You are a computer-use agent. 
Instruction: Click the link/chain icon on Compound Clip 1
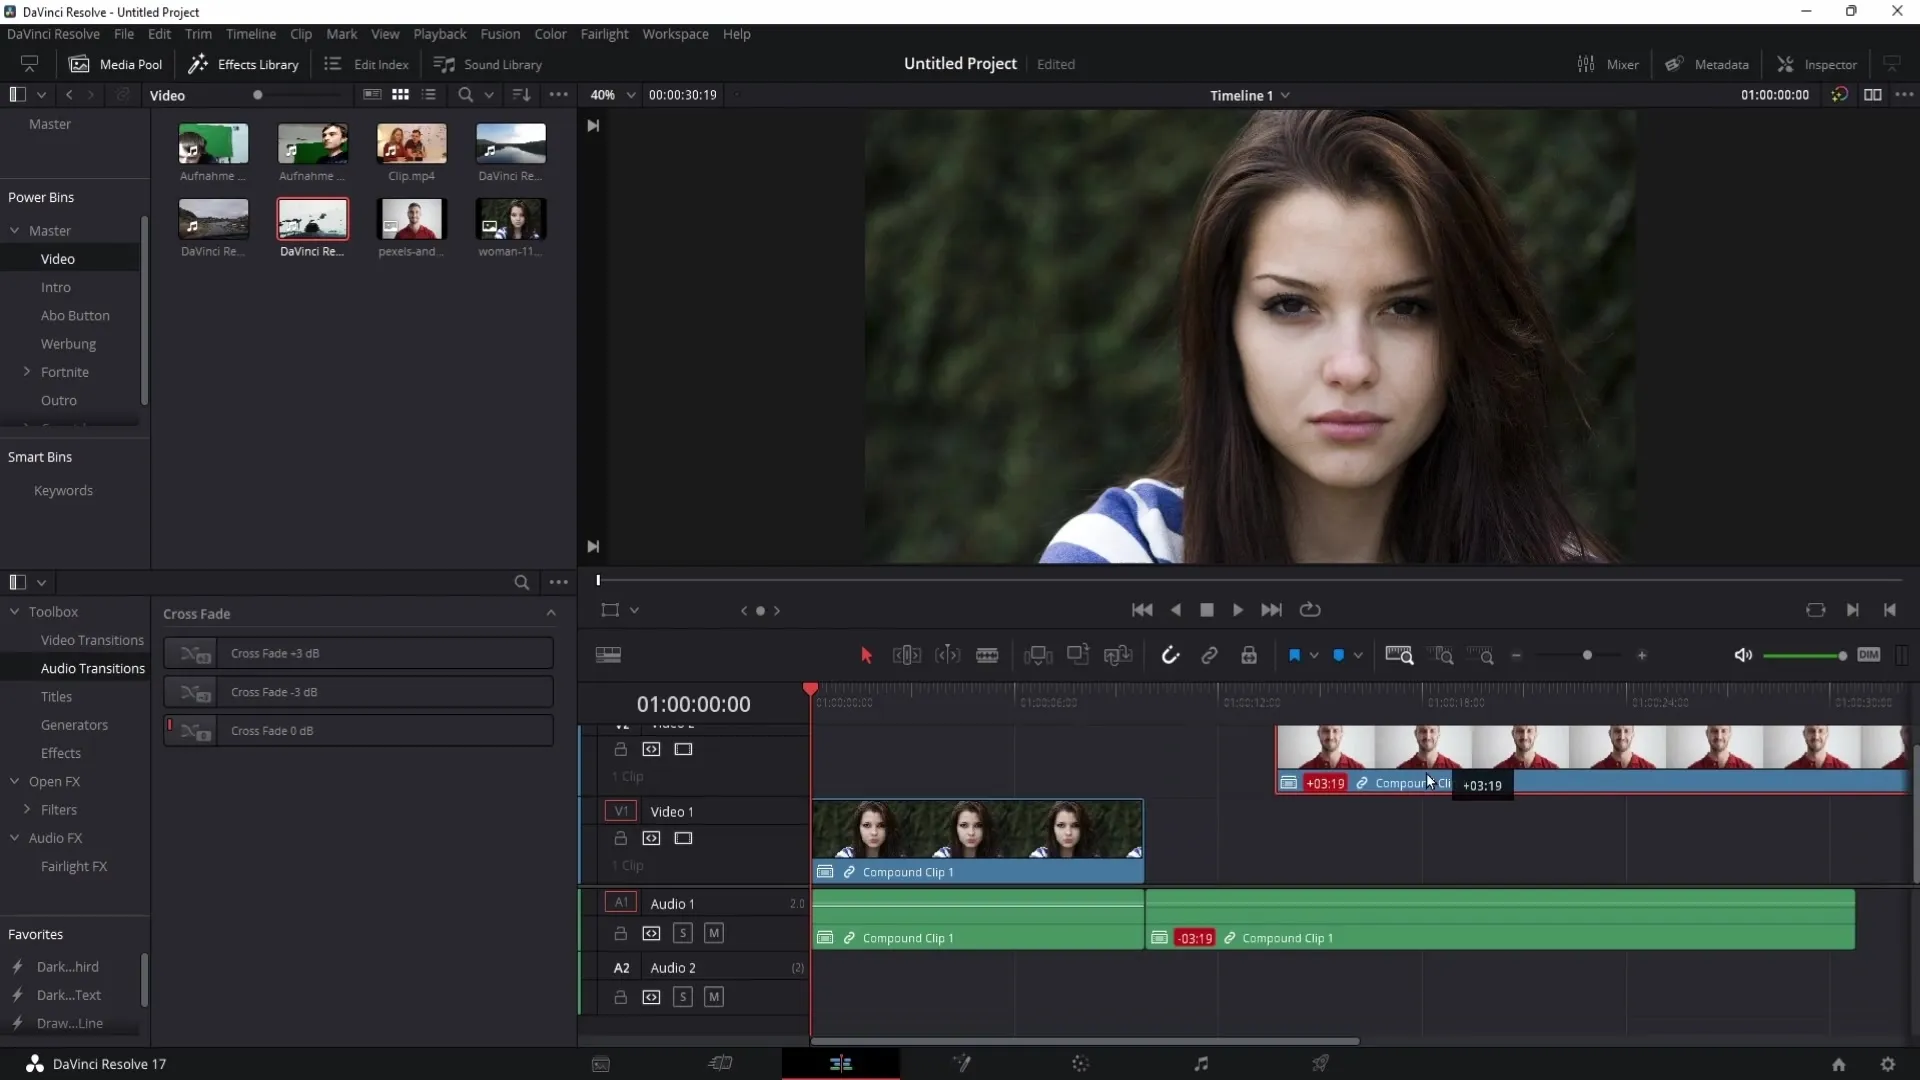[849, 872]
